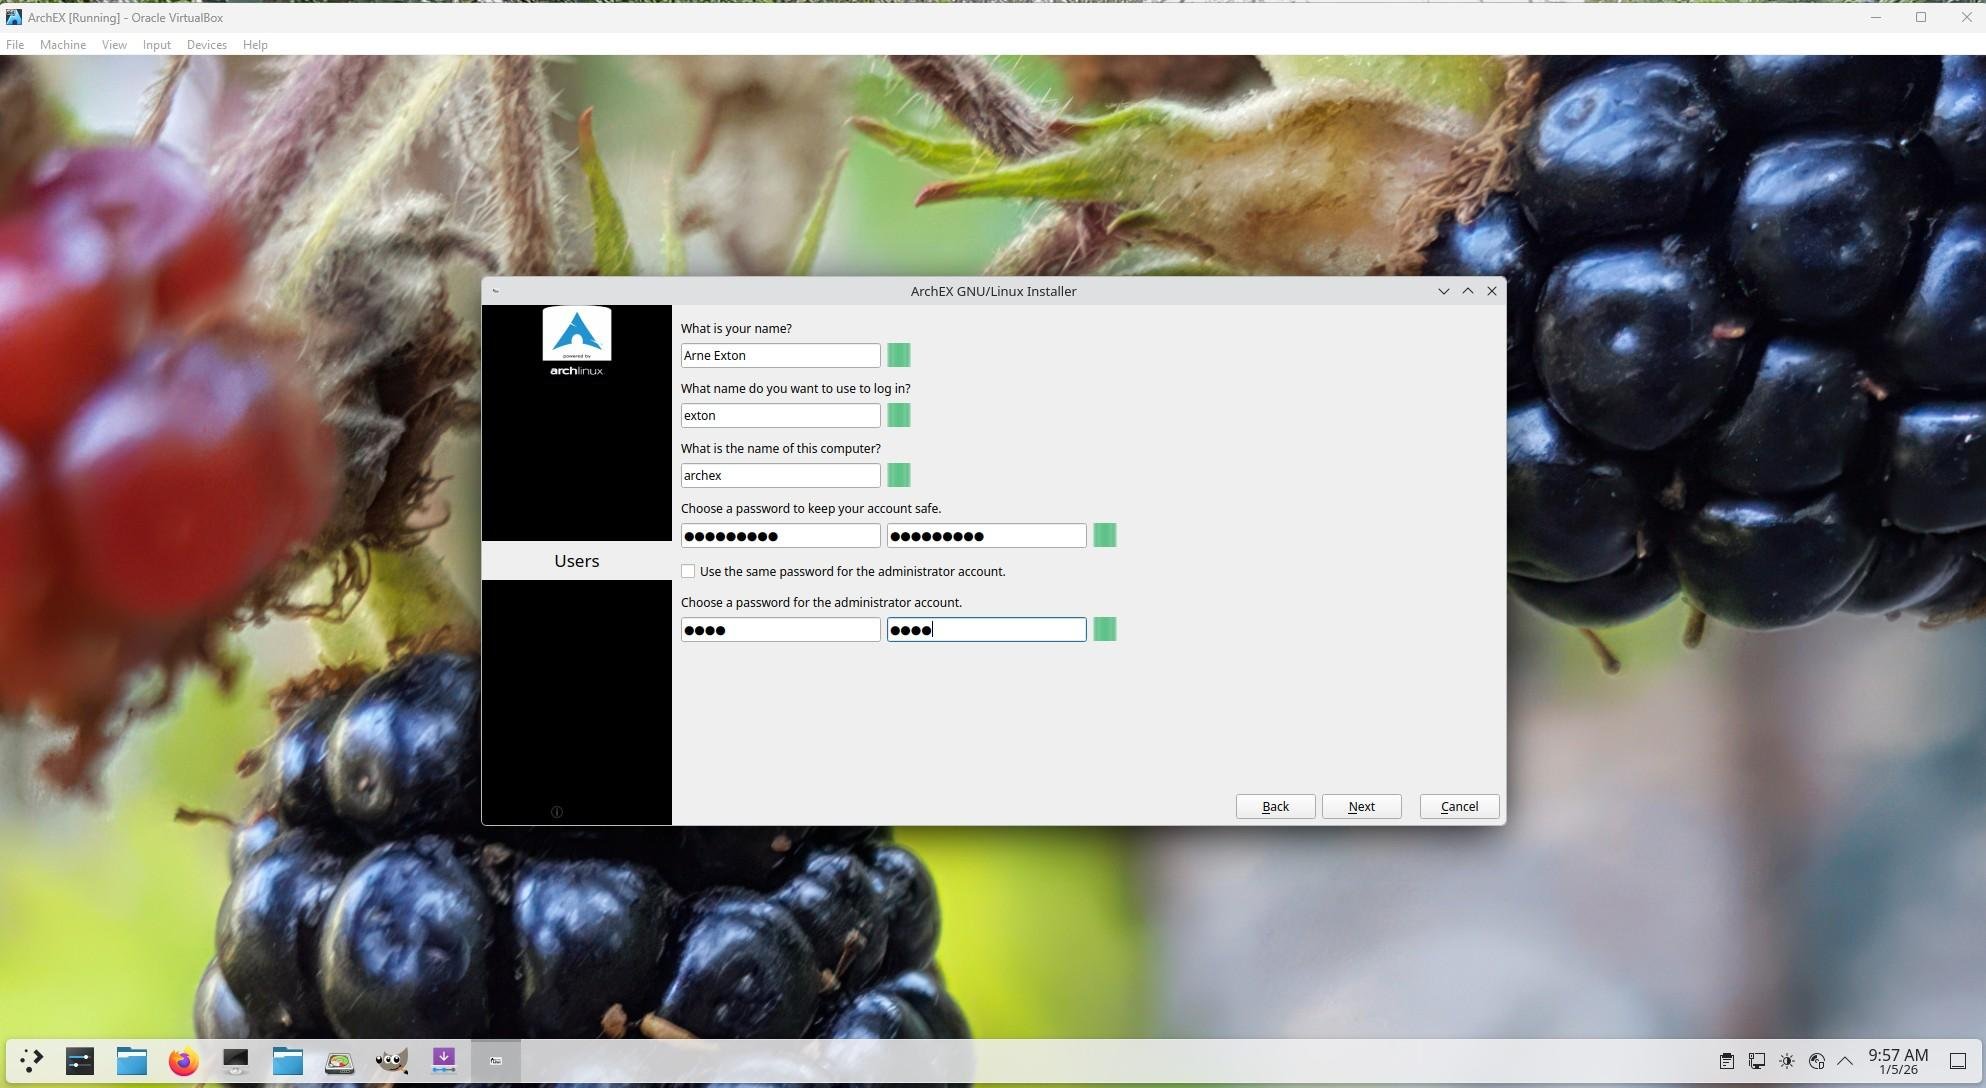Open the installer window title menu icon

tap(496, 291)
